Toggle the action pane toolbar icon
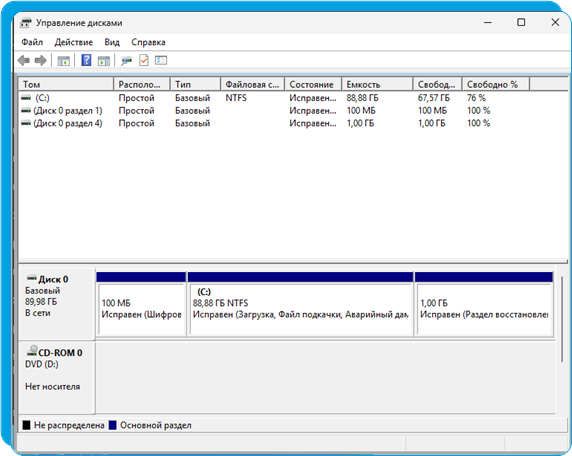The image size is (572, 456). (x=104, y=61)
